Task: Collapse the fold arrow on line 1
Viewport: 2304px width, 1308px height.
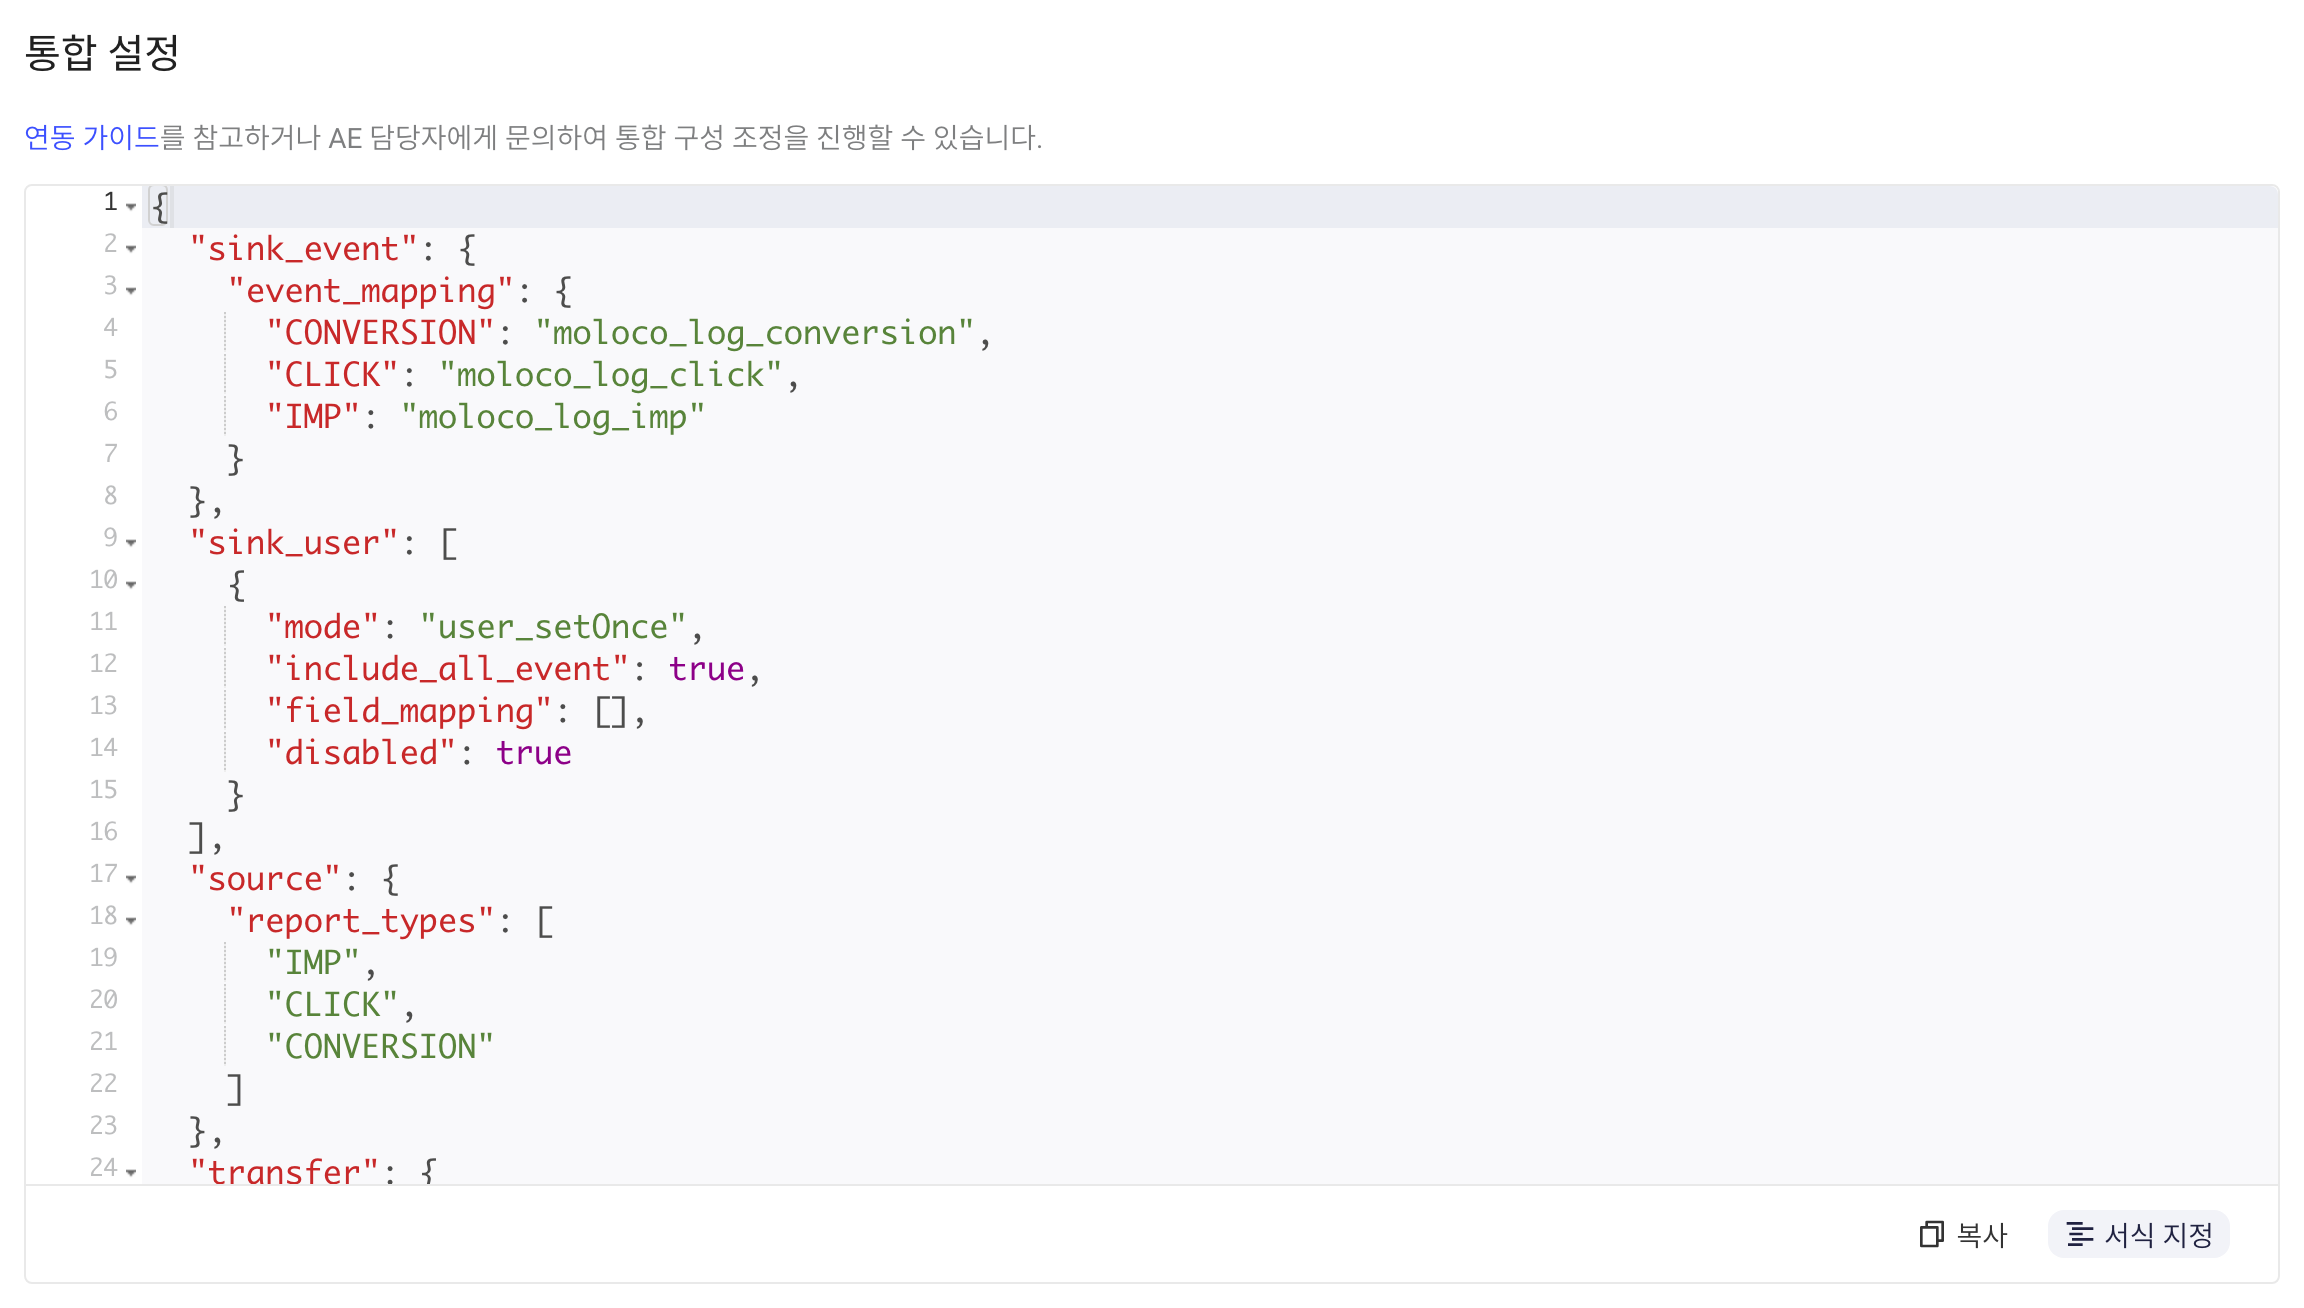Action: pos(131,206)
